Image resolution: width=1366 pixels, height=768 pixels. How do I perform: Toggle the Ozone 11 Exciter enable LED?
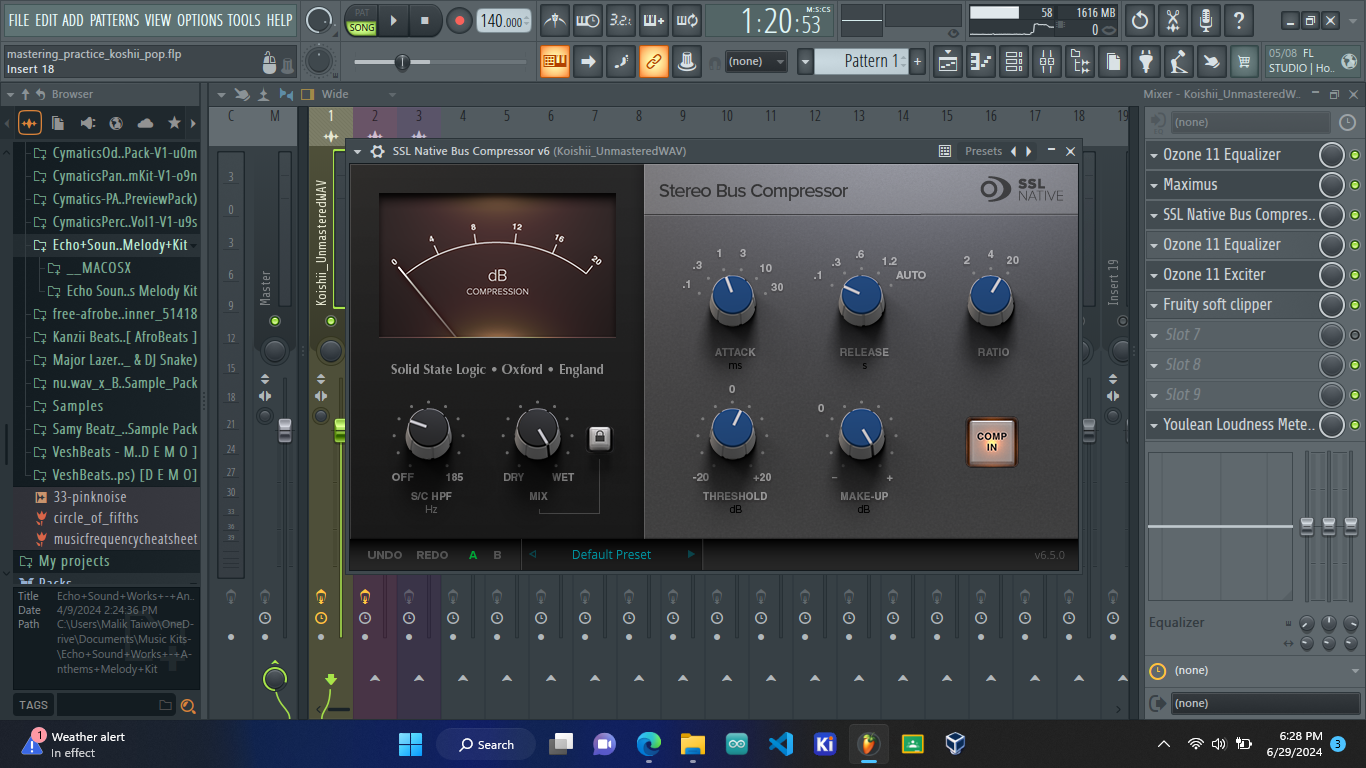[x=1355, y=275]
